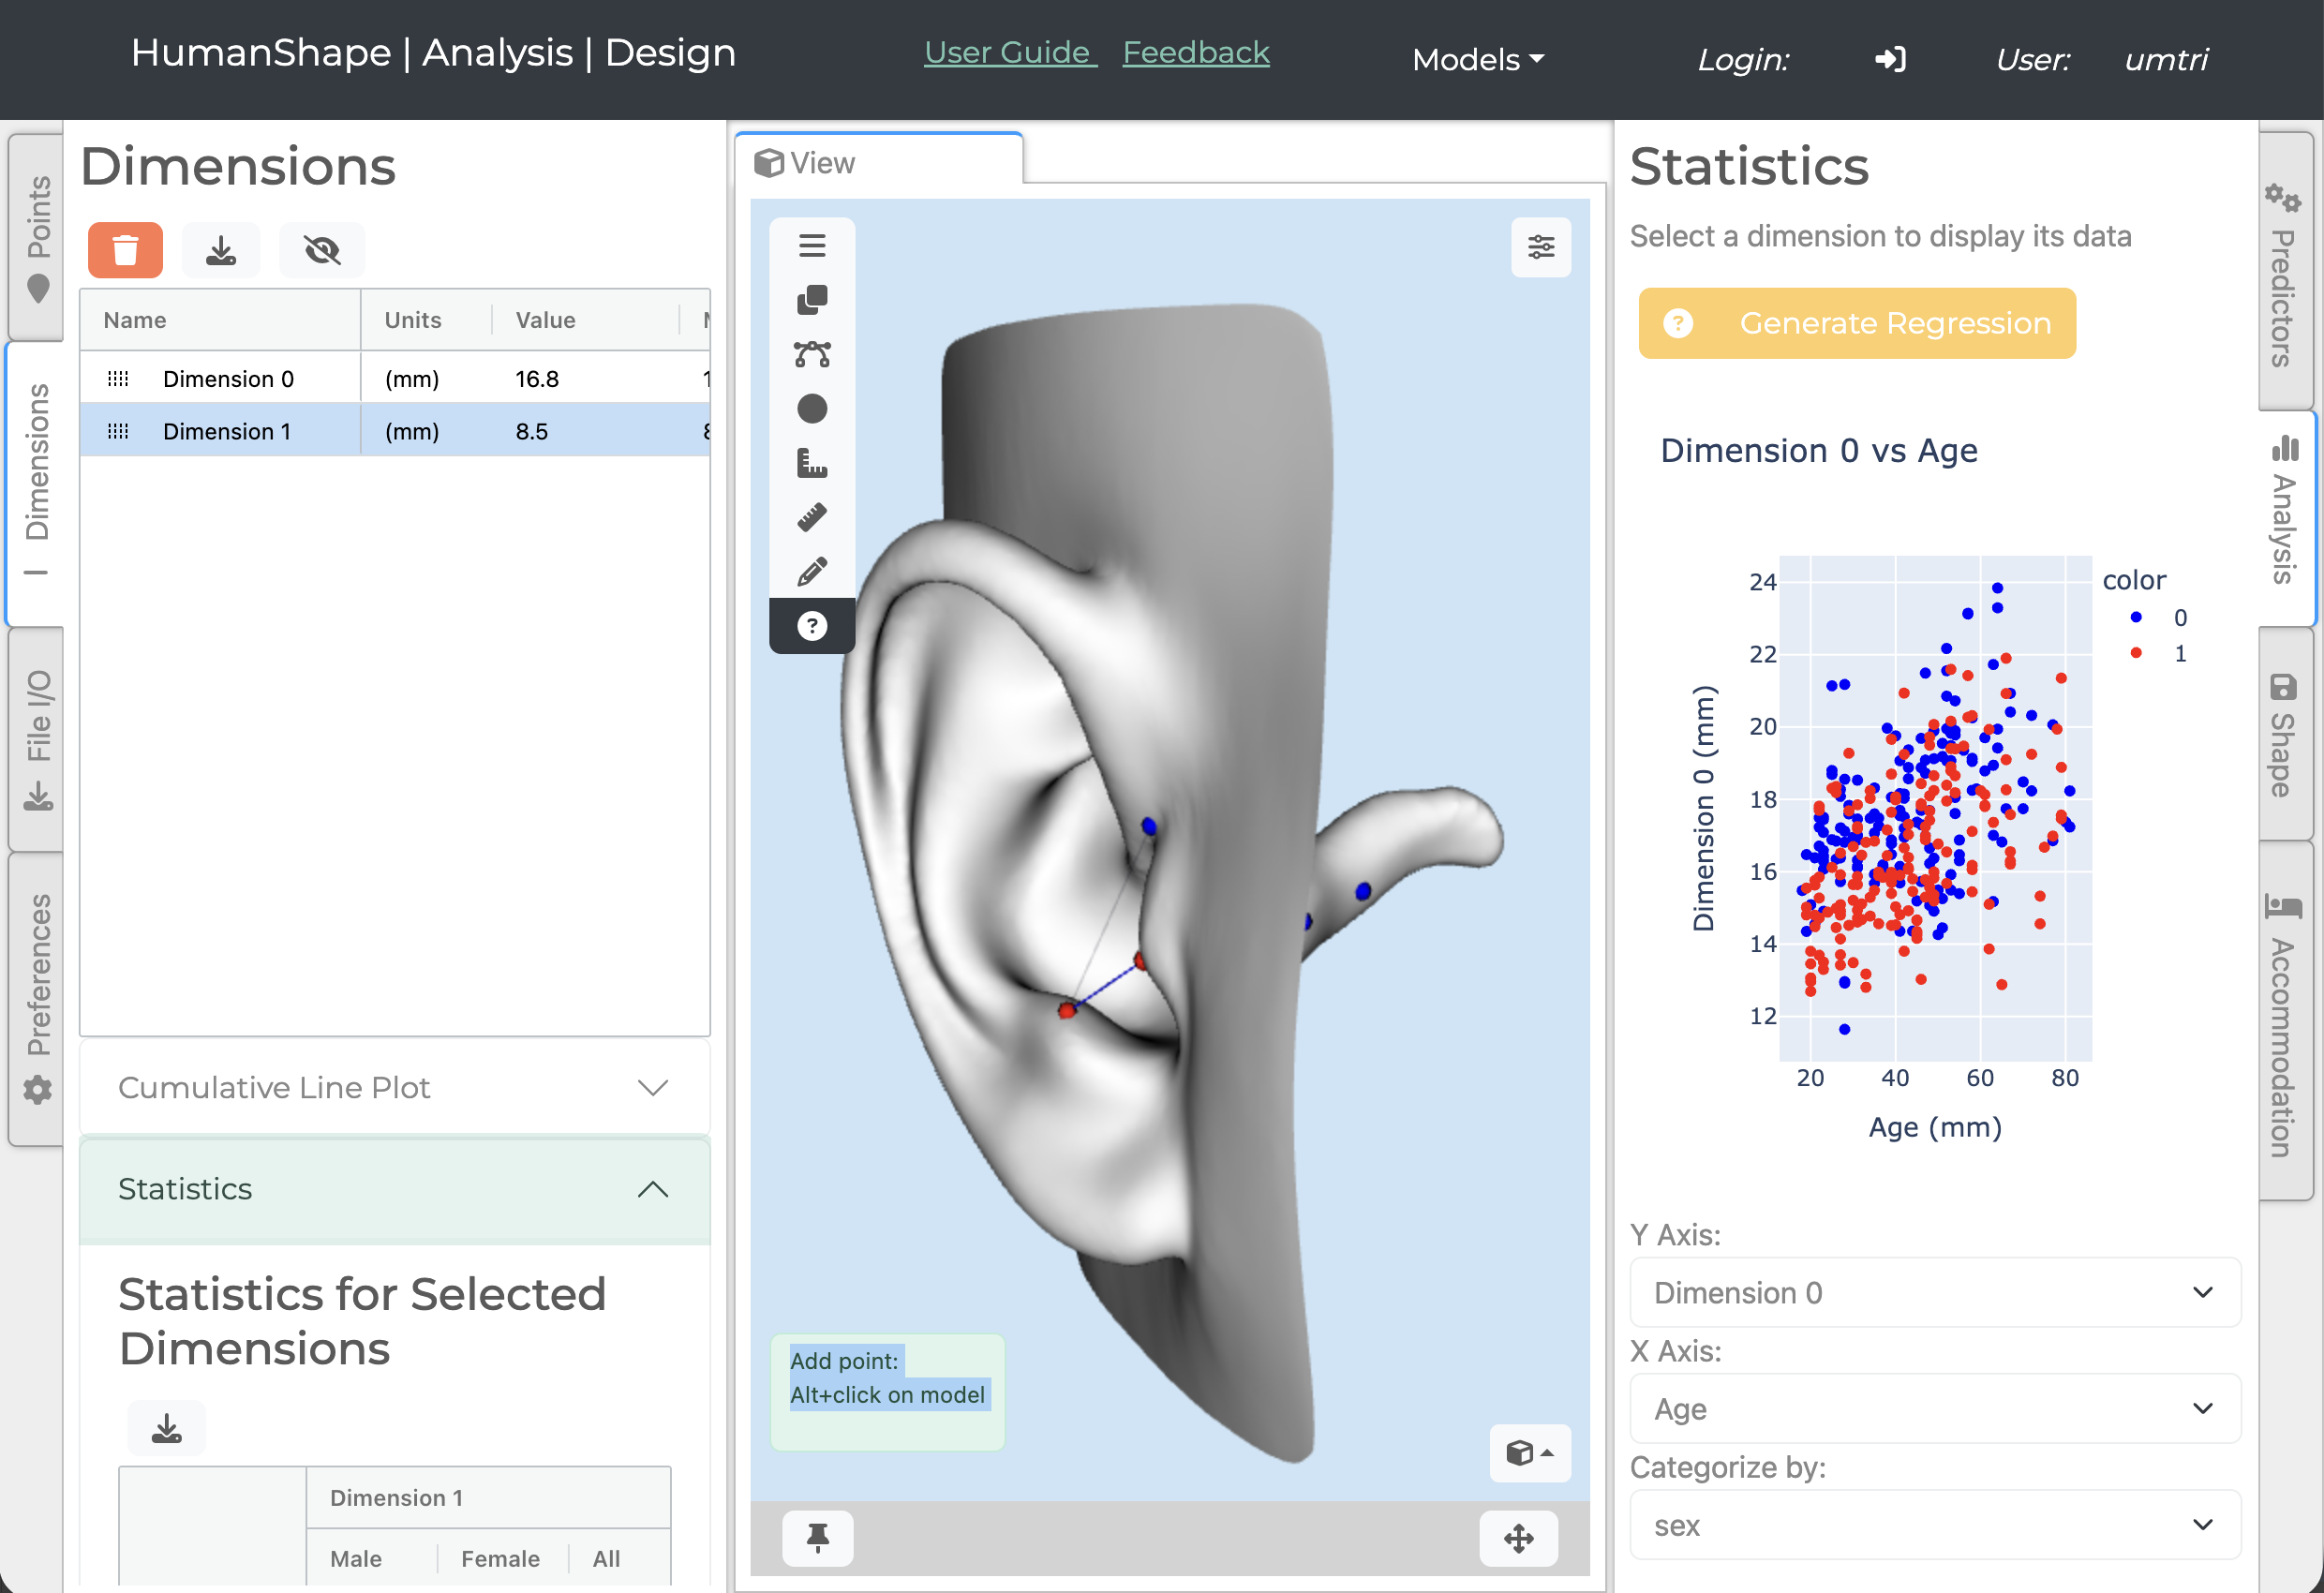The height and width of the screenshot is (1593, 2324).
Task: Toggle the viewer help question-mark button
Action: (x=812, y=626)
